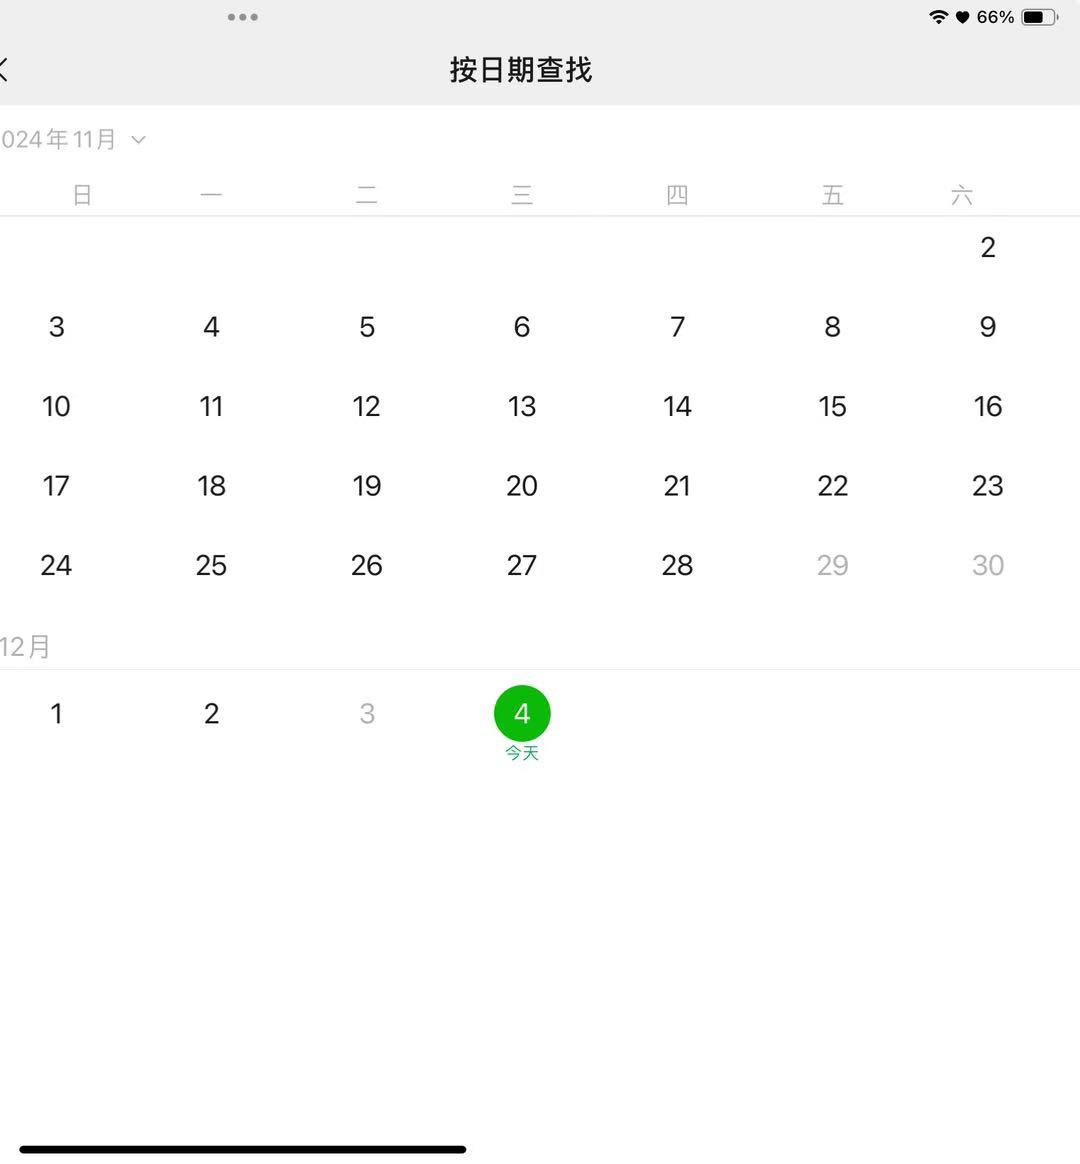This screenshot has width=1080, height=1164.
Task: Tap date 24 in the calendar
Action: click(x=56, y=565)
